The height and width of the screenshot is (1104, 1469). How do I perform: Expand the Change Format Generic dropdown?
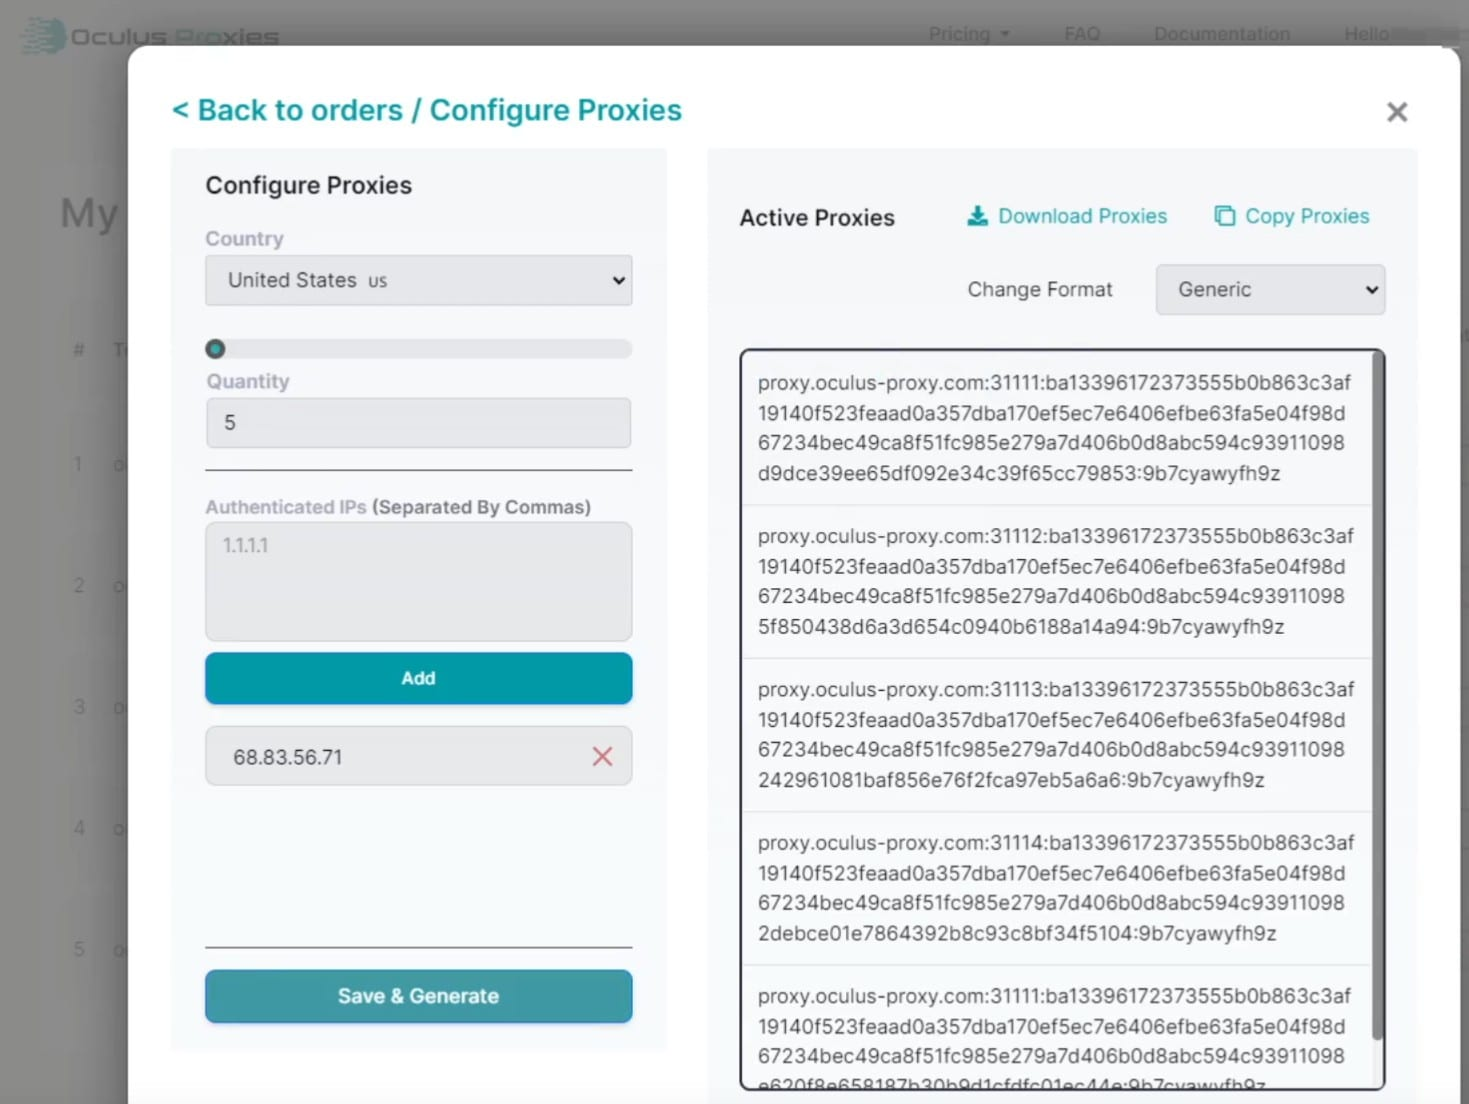[x=1269, y=290]
